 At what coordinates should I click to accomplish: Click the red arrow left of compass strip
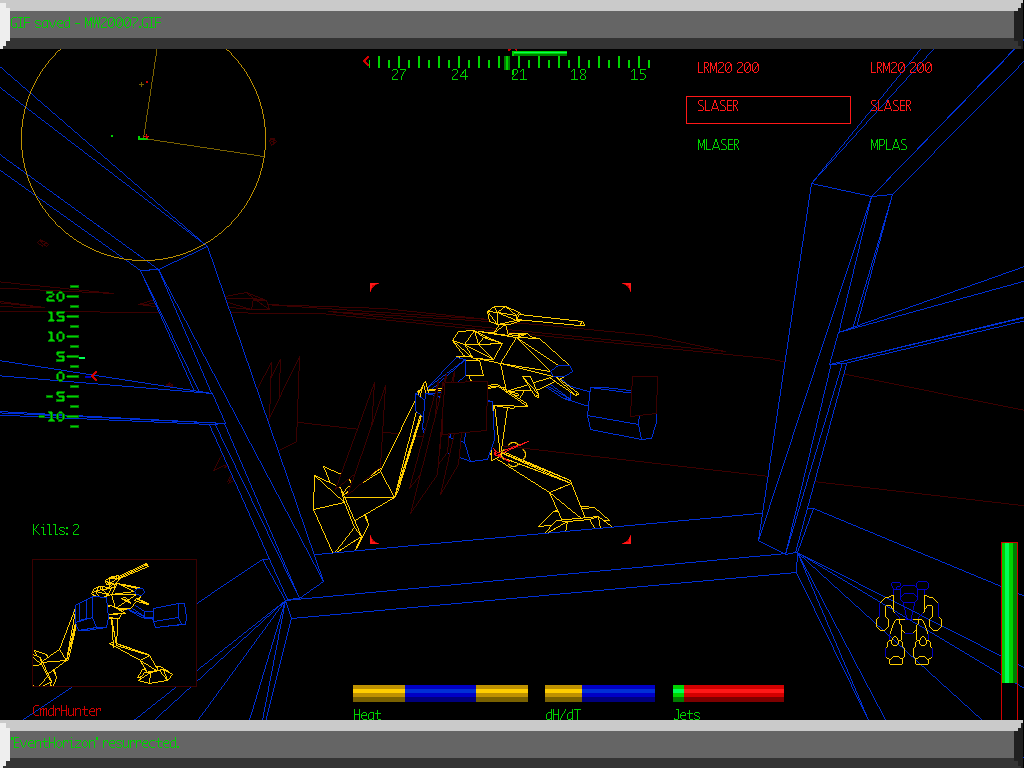click(366, 62)
